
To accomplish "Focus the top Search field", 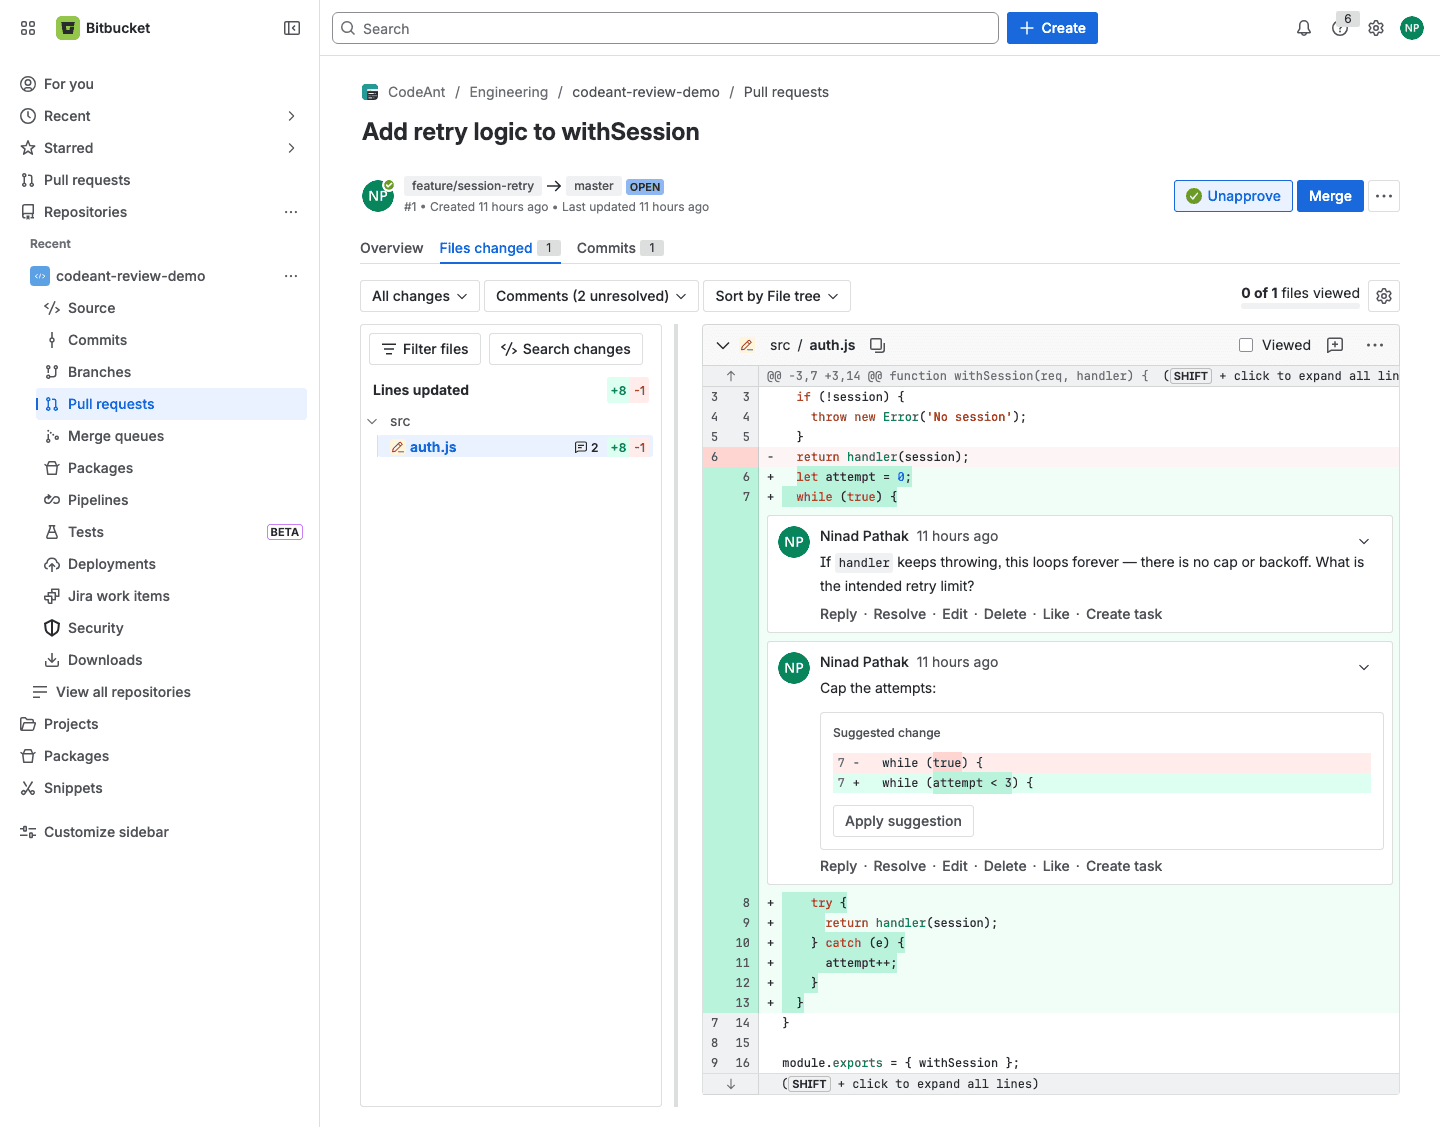I will (665, 28).
